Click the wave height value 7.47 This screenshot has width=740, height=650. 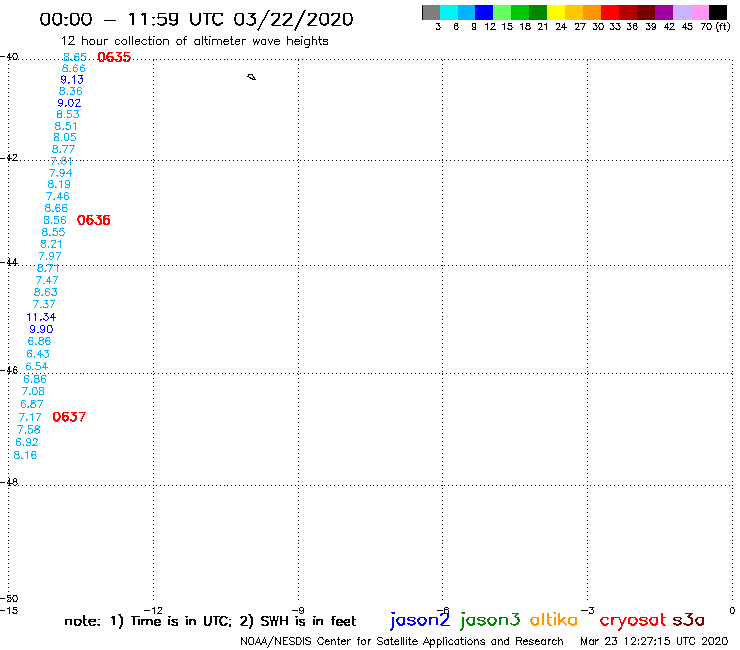[47, 280]
